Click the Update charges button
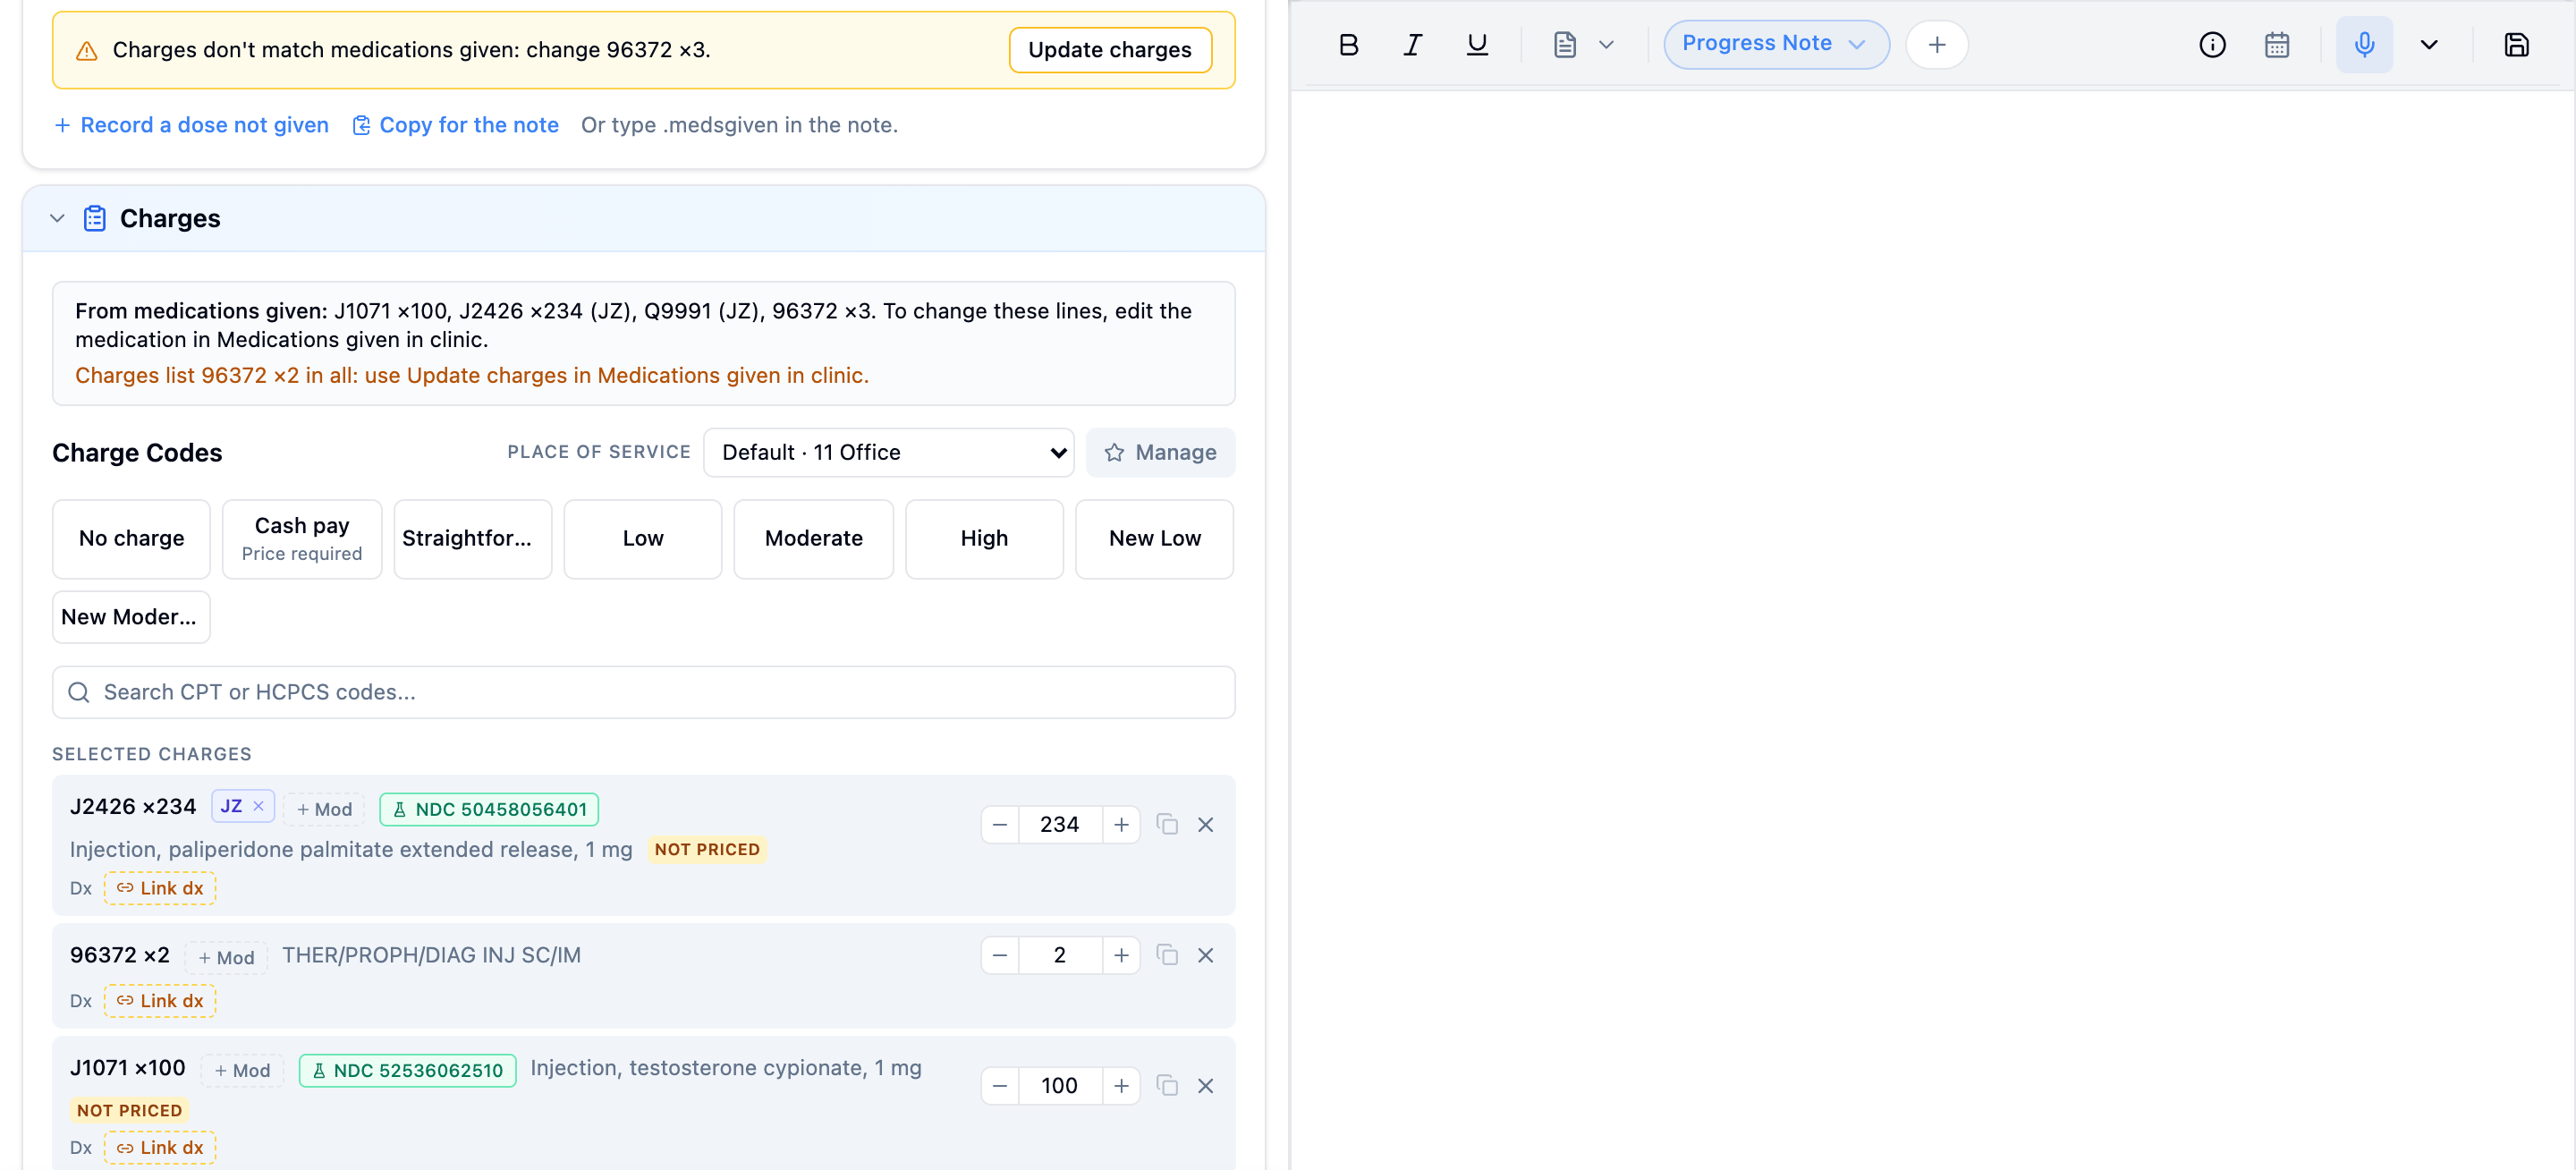The width and height of the screenshot is (2576, 1170). click(1109, 50)
